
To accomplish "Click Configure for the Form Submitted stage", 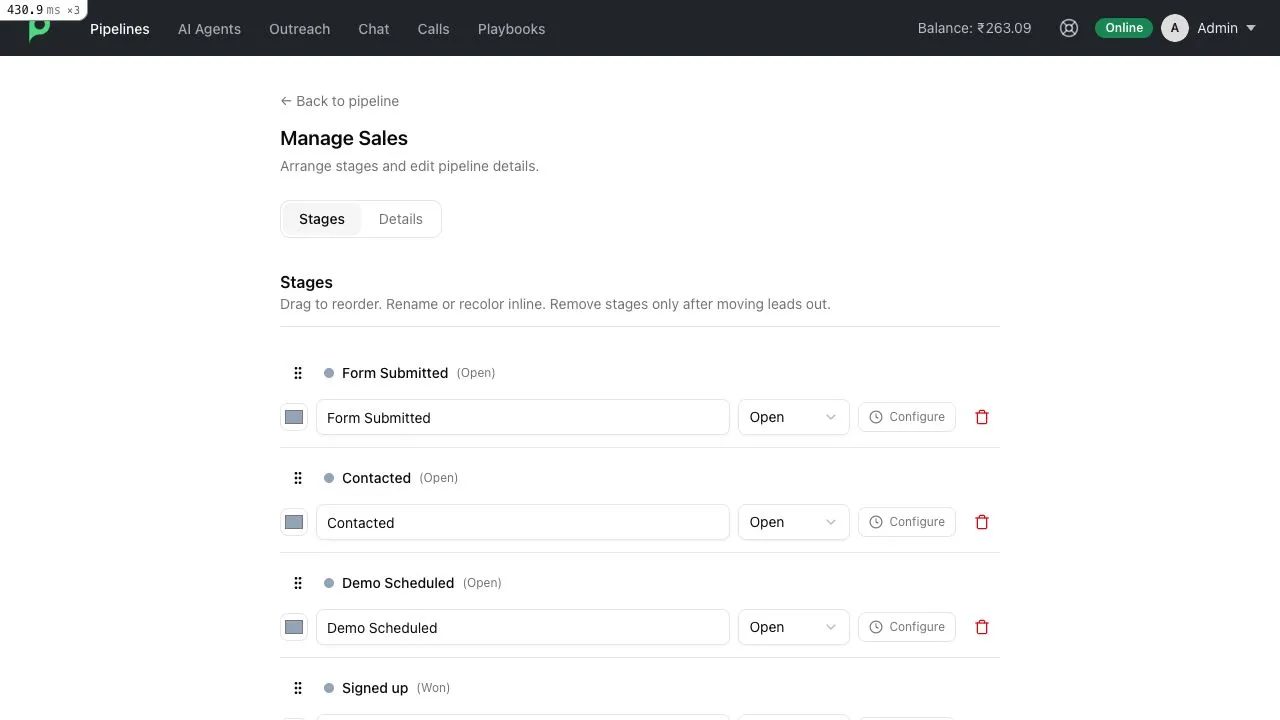I will coord(907,417).
